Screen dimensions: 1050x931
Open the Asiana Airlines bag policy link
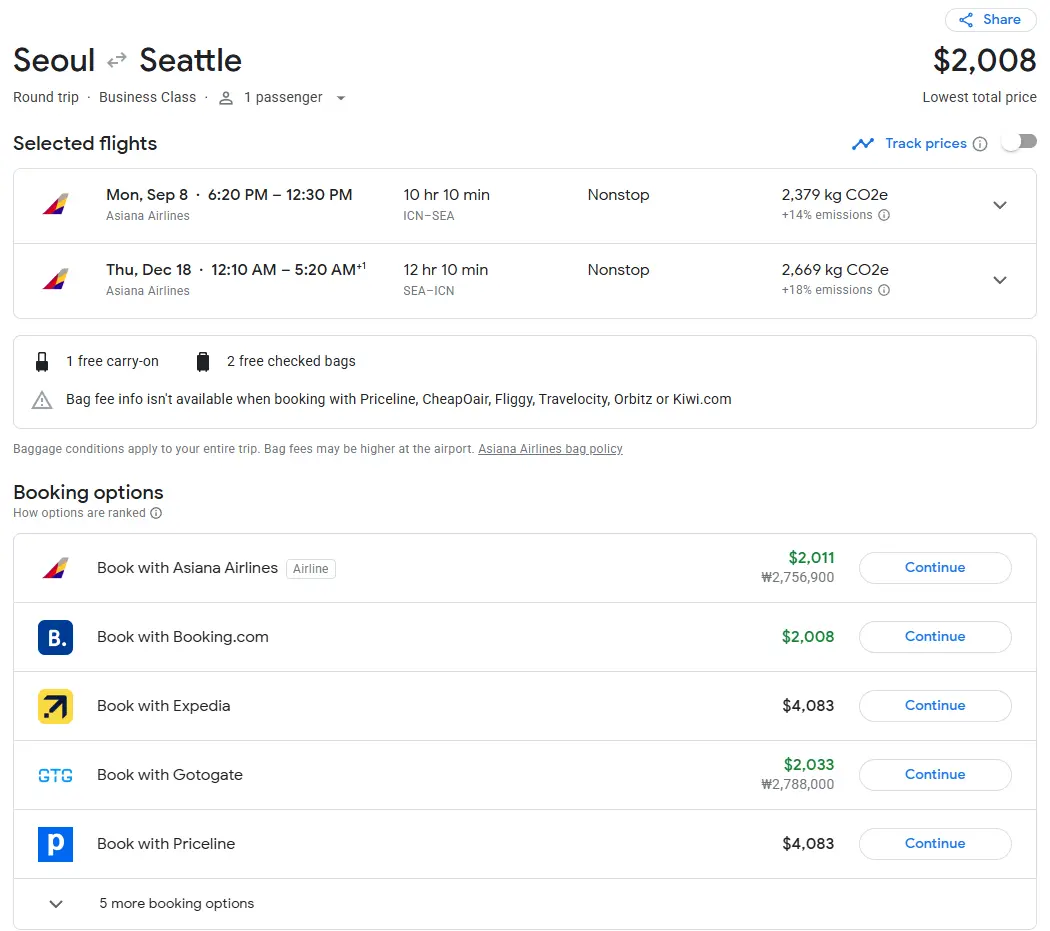[x=550, y=449]
